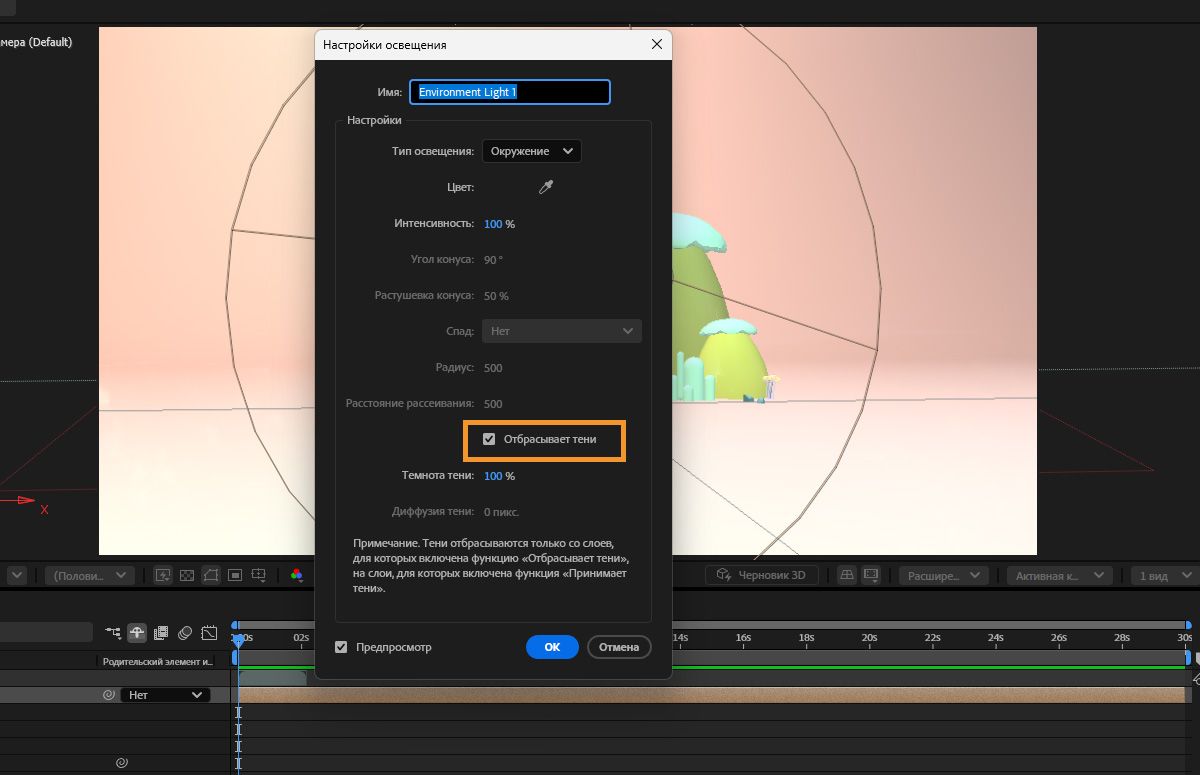Open the «Тип освещения» dropdown

(x=531, y=151)
